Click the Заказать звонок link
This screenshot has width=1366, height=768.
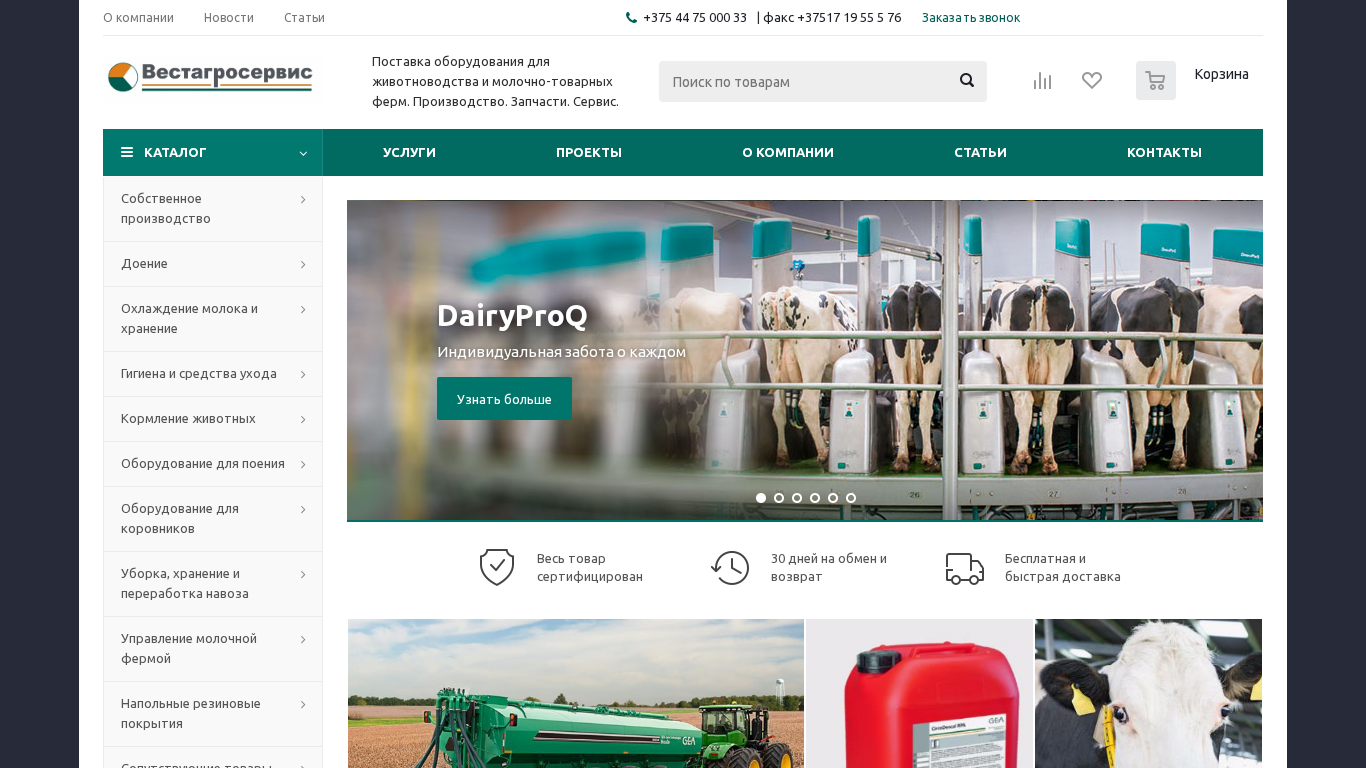click(x=971, y=18)
